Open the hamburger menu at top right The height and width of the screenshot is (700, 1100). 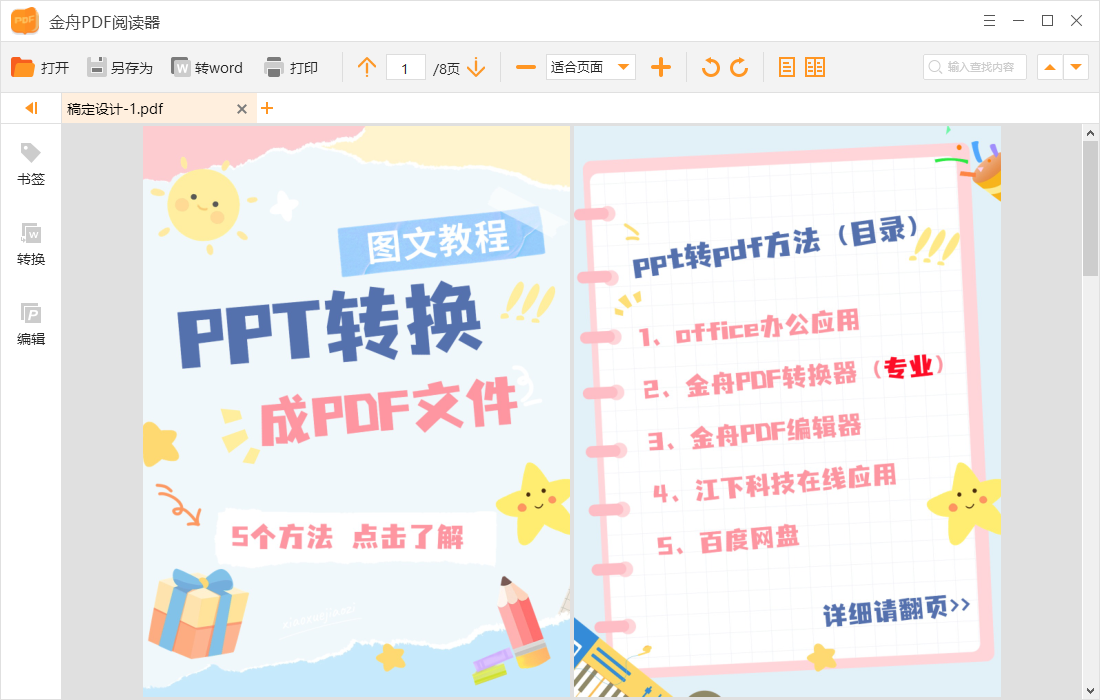(x=989, y=20)
